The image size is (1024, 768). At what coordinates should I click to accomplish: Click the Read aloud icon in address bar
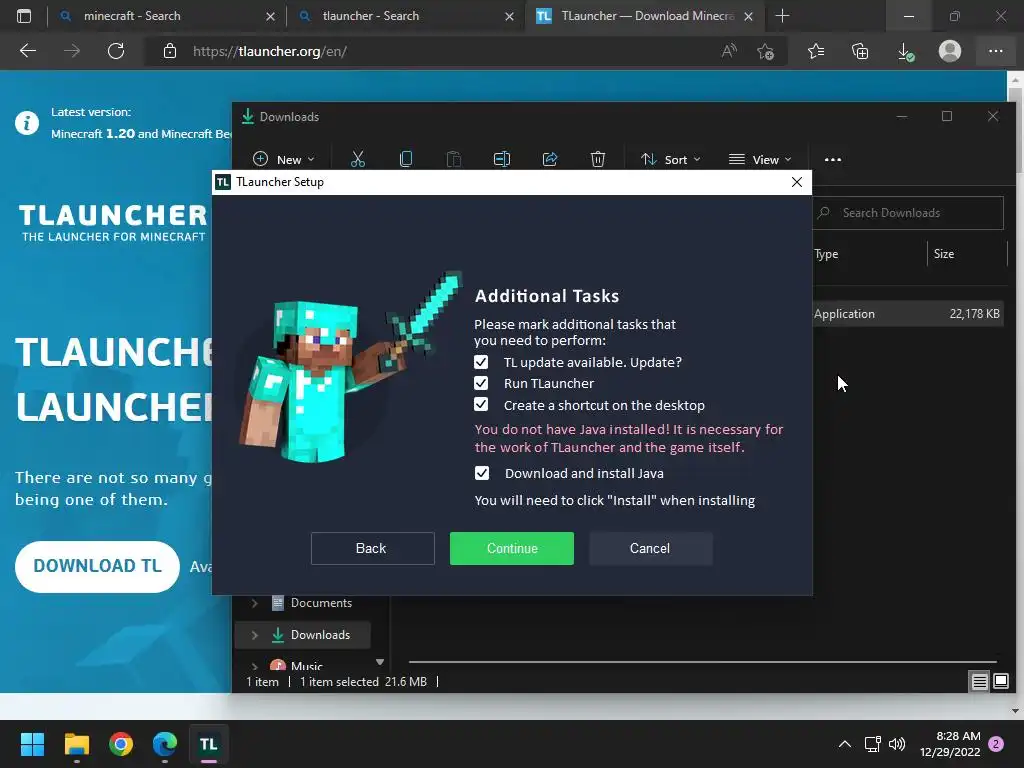[x=729, y=51]
